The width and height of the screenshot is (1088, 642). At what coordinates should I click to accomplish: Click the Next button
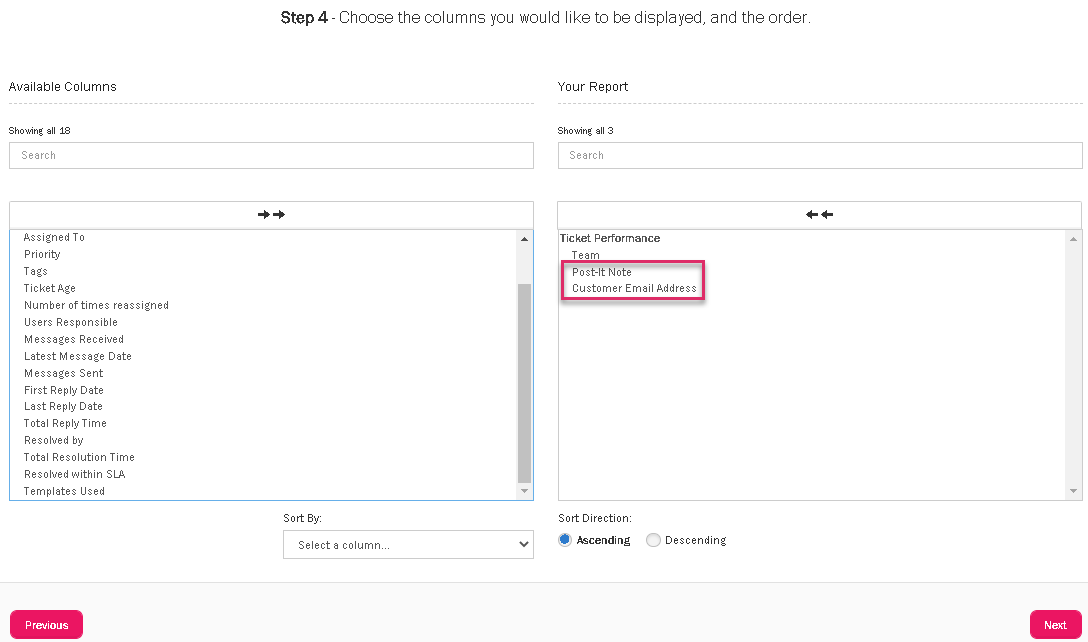pyautogui.click(x=1055, y=625)
